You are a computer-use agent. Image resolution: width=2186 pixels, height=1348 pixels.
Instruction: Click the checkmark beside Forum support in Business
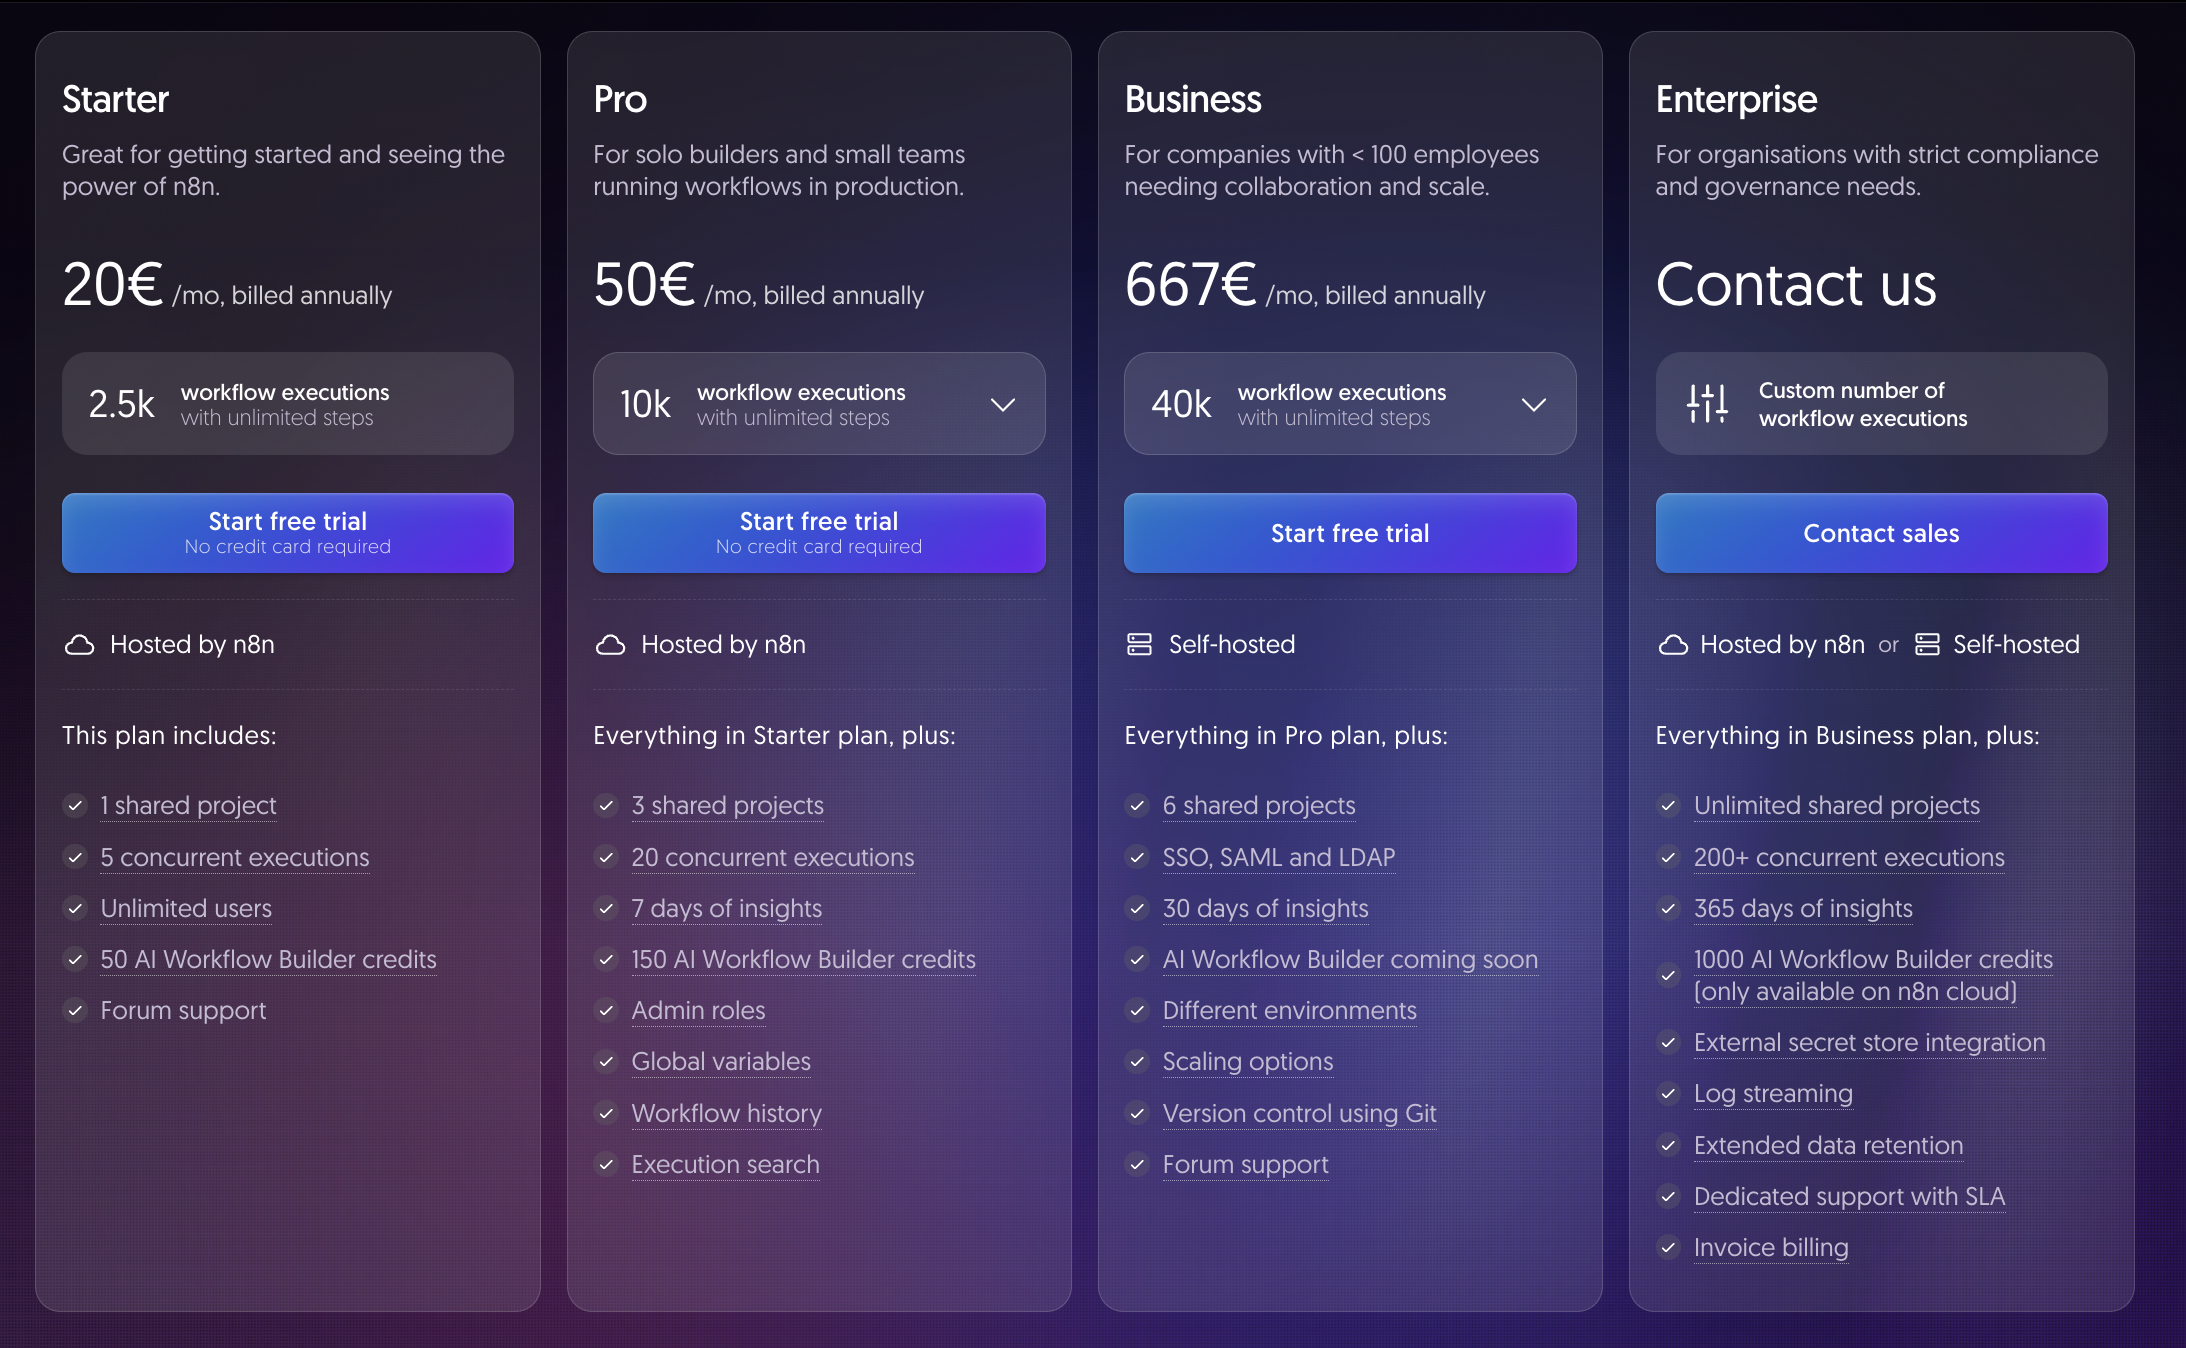coord(1138,1165)
